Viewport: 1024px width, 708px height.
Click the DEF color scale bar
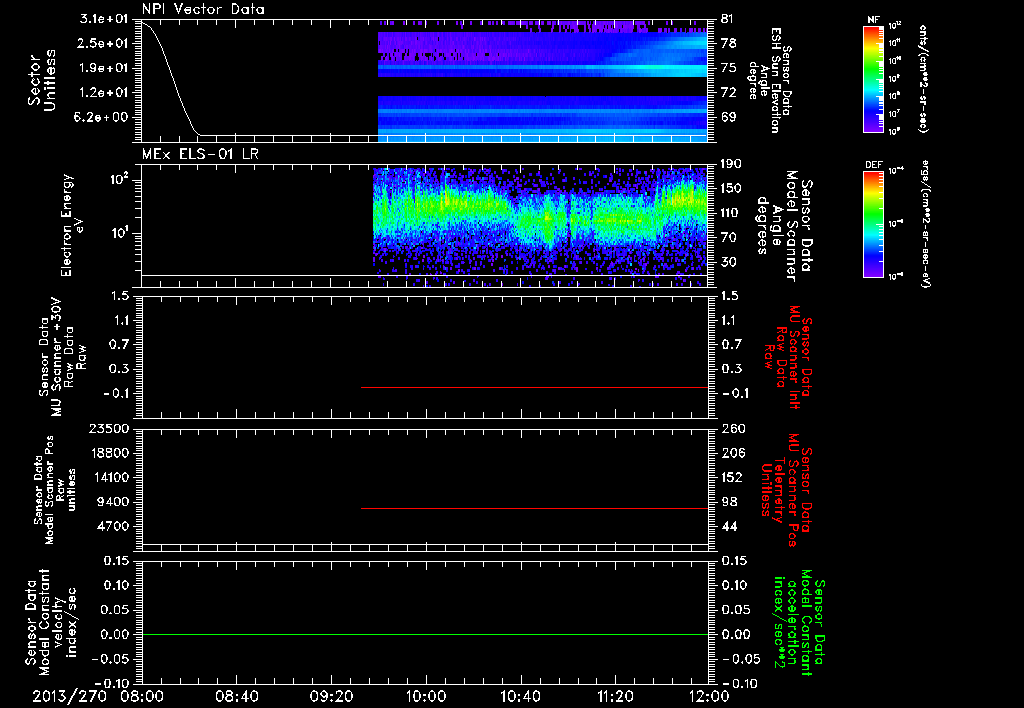(x=874, y=223)
